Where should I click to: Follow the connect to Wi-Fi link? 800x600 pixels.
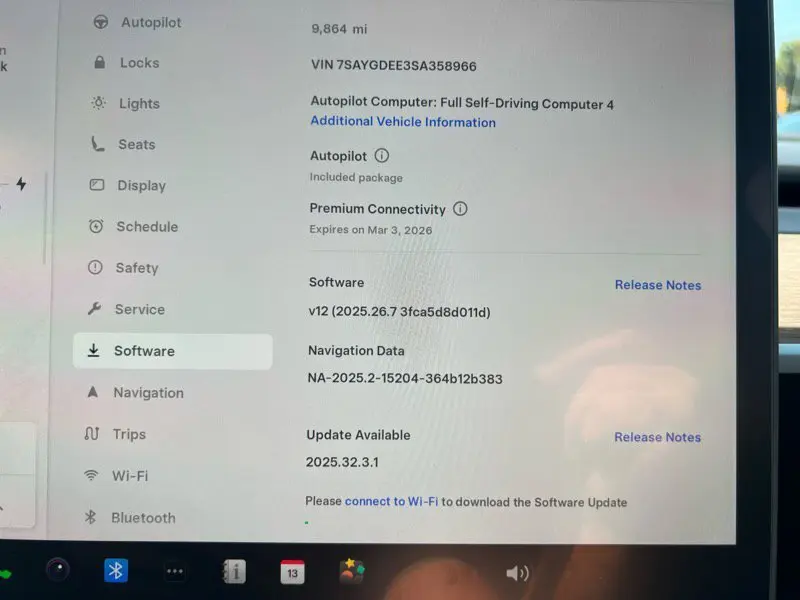point(391,502)
